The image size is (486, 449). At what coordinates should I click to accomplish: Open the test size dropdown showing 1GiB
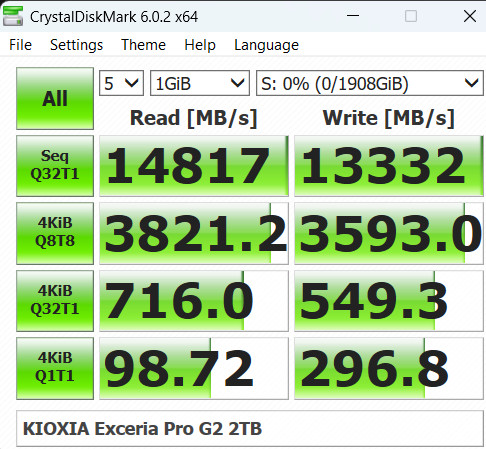(x=200, y=83)
